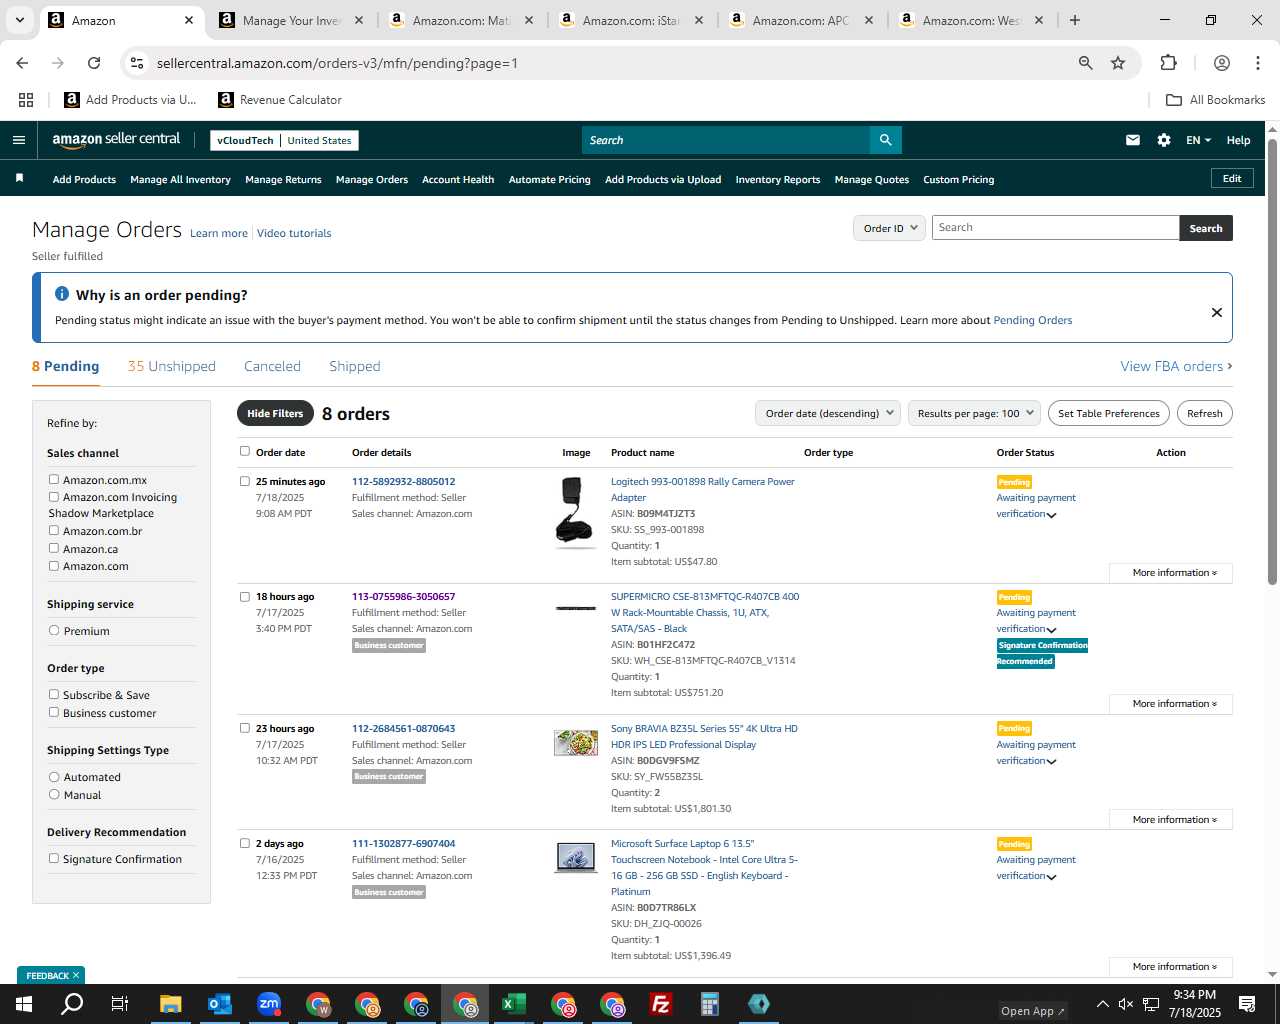The image size is (1280, 1024).
Task: Open EN language dropdown
Action: (x=1198, y=140)
